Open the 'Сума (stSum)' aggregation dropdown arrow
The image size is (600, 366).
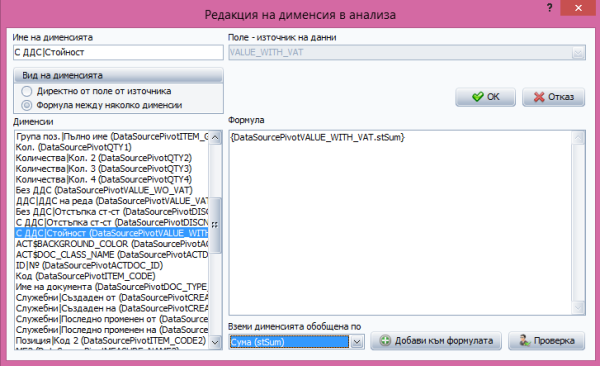pos(357,341)
